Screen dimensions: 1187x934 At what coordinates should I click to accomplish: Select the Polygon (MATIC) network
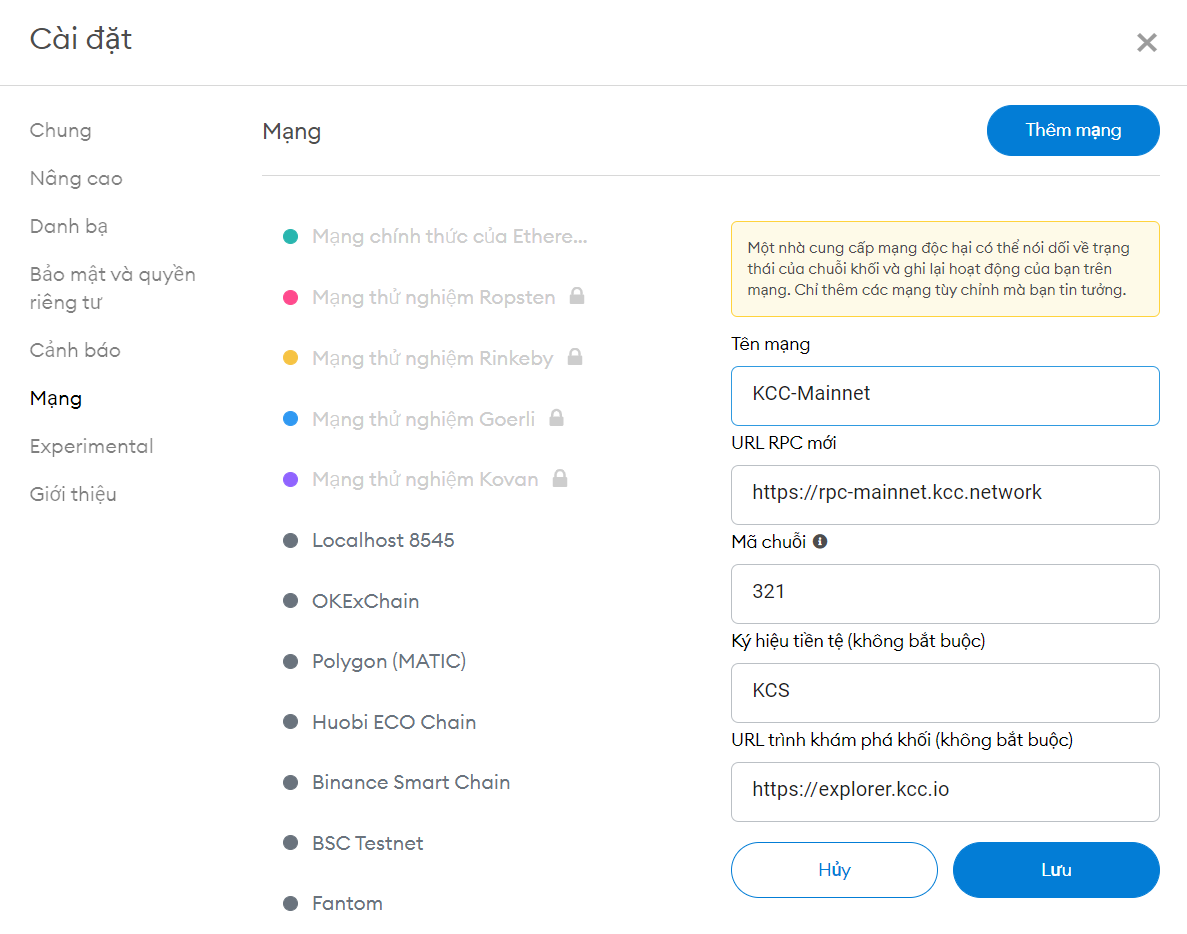tap(389, 661)
